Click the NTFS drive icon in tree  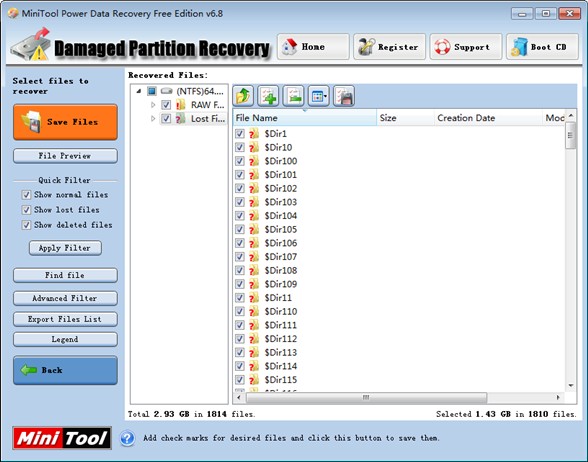(x=166, y=91)
